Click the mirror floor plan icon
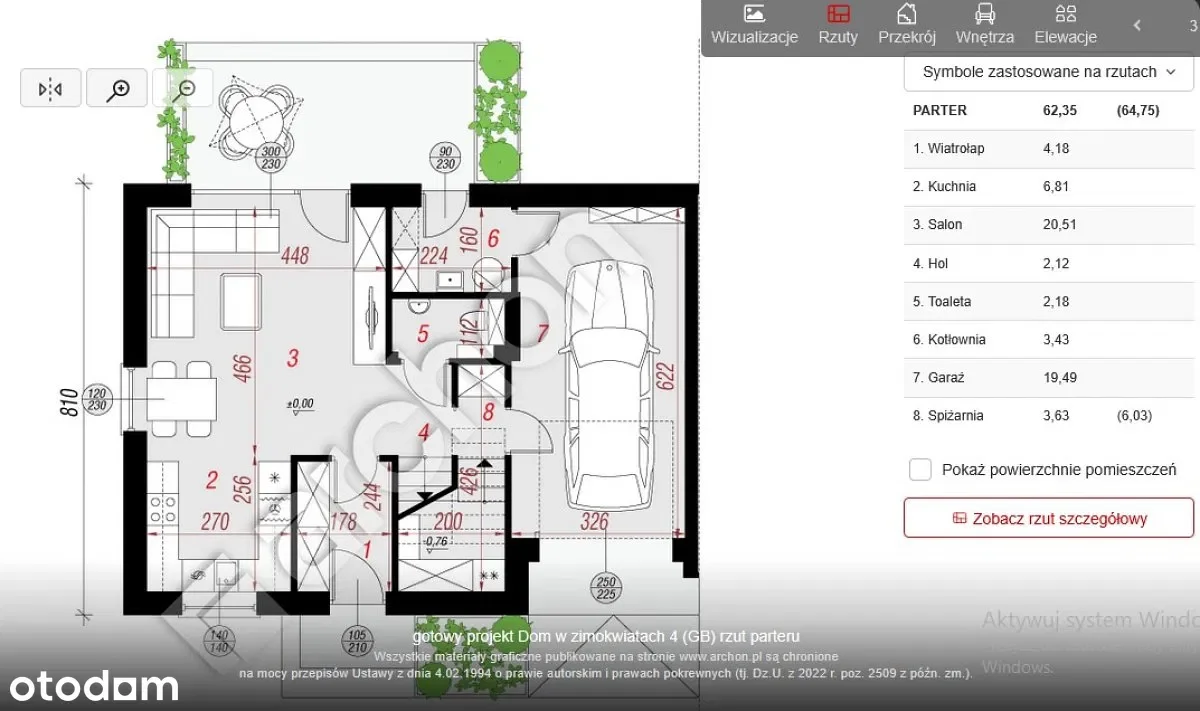1200x711 pixels. click(50, 89)
